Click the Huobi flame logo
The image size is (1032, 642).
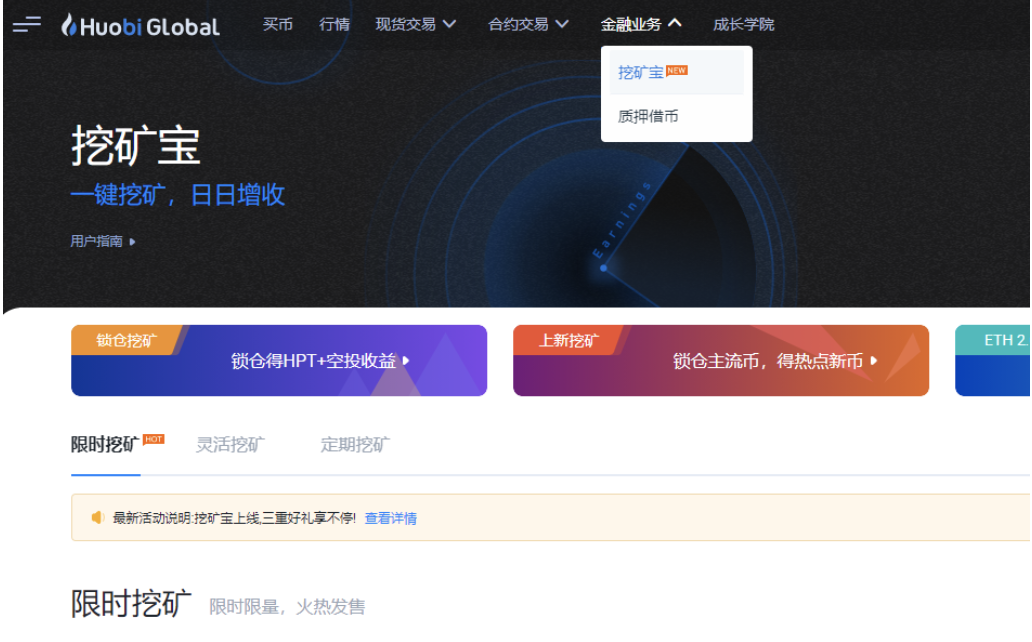pos(68,26)
